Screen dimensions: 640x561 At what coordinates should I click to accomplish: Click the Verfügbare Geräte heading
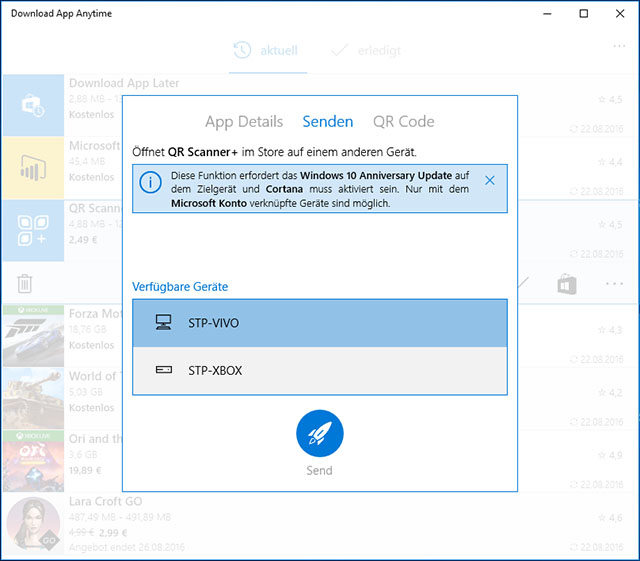click(180, 287)
